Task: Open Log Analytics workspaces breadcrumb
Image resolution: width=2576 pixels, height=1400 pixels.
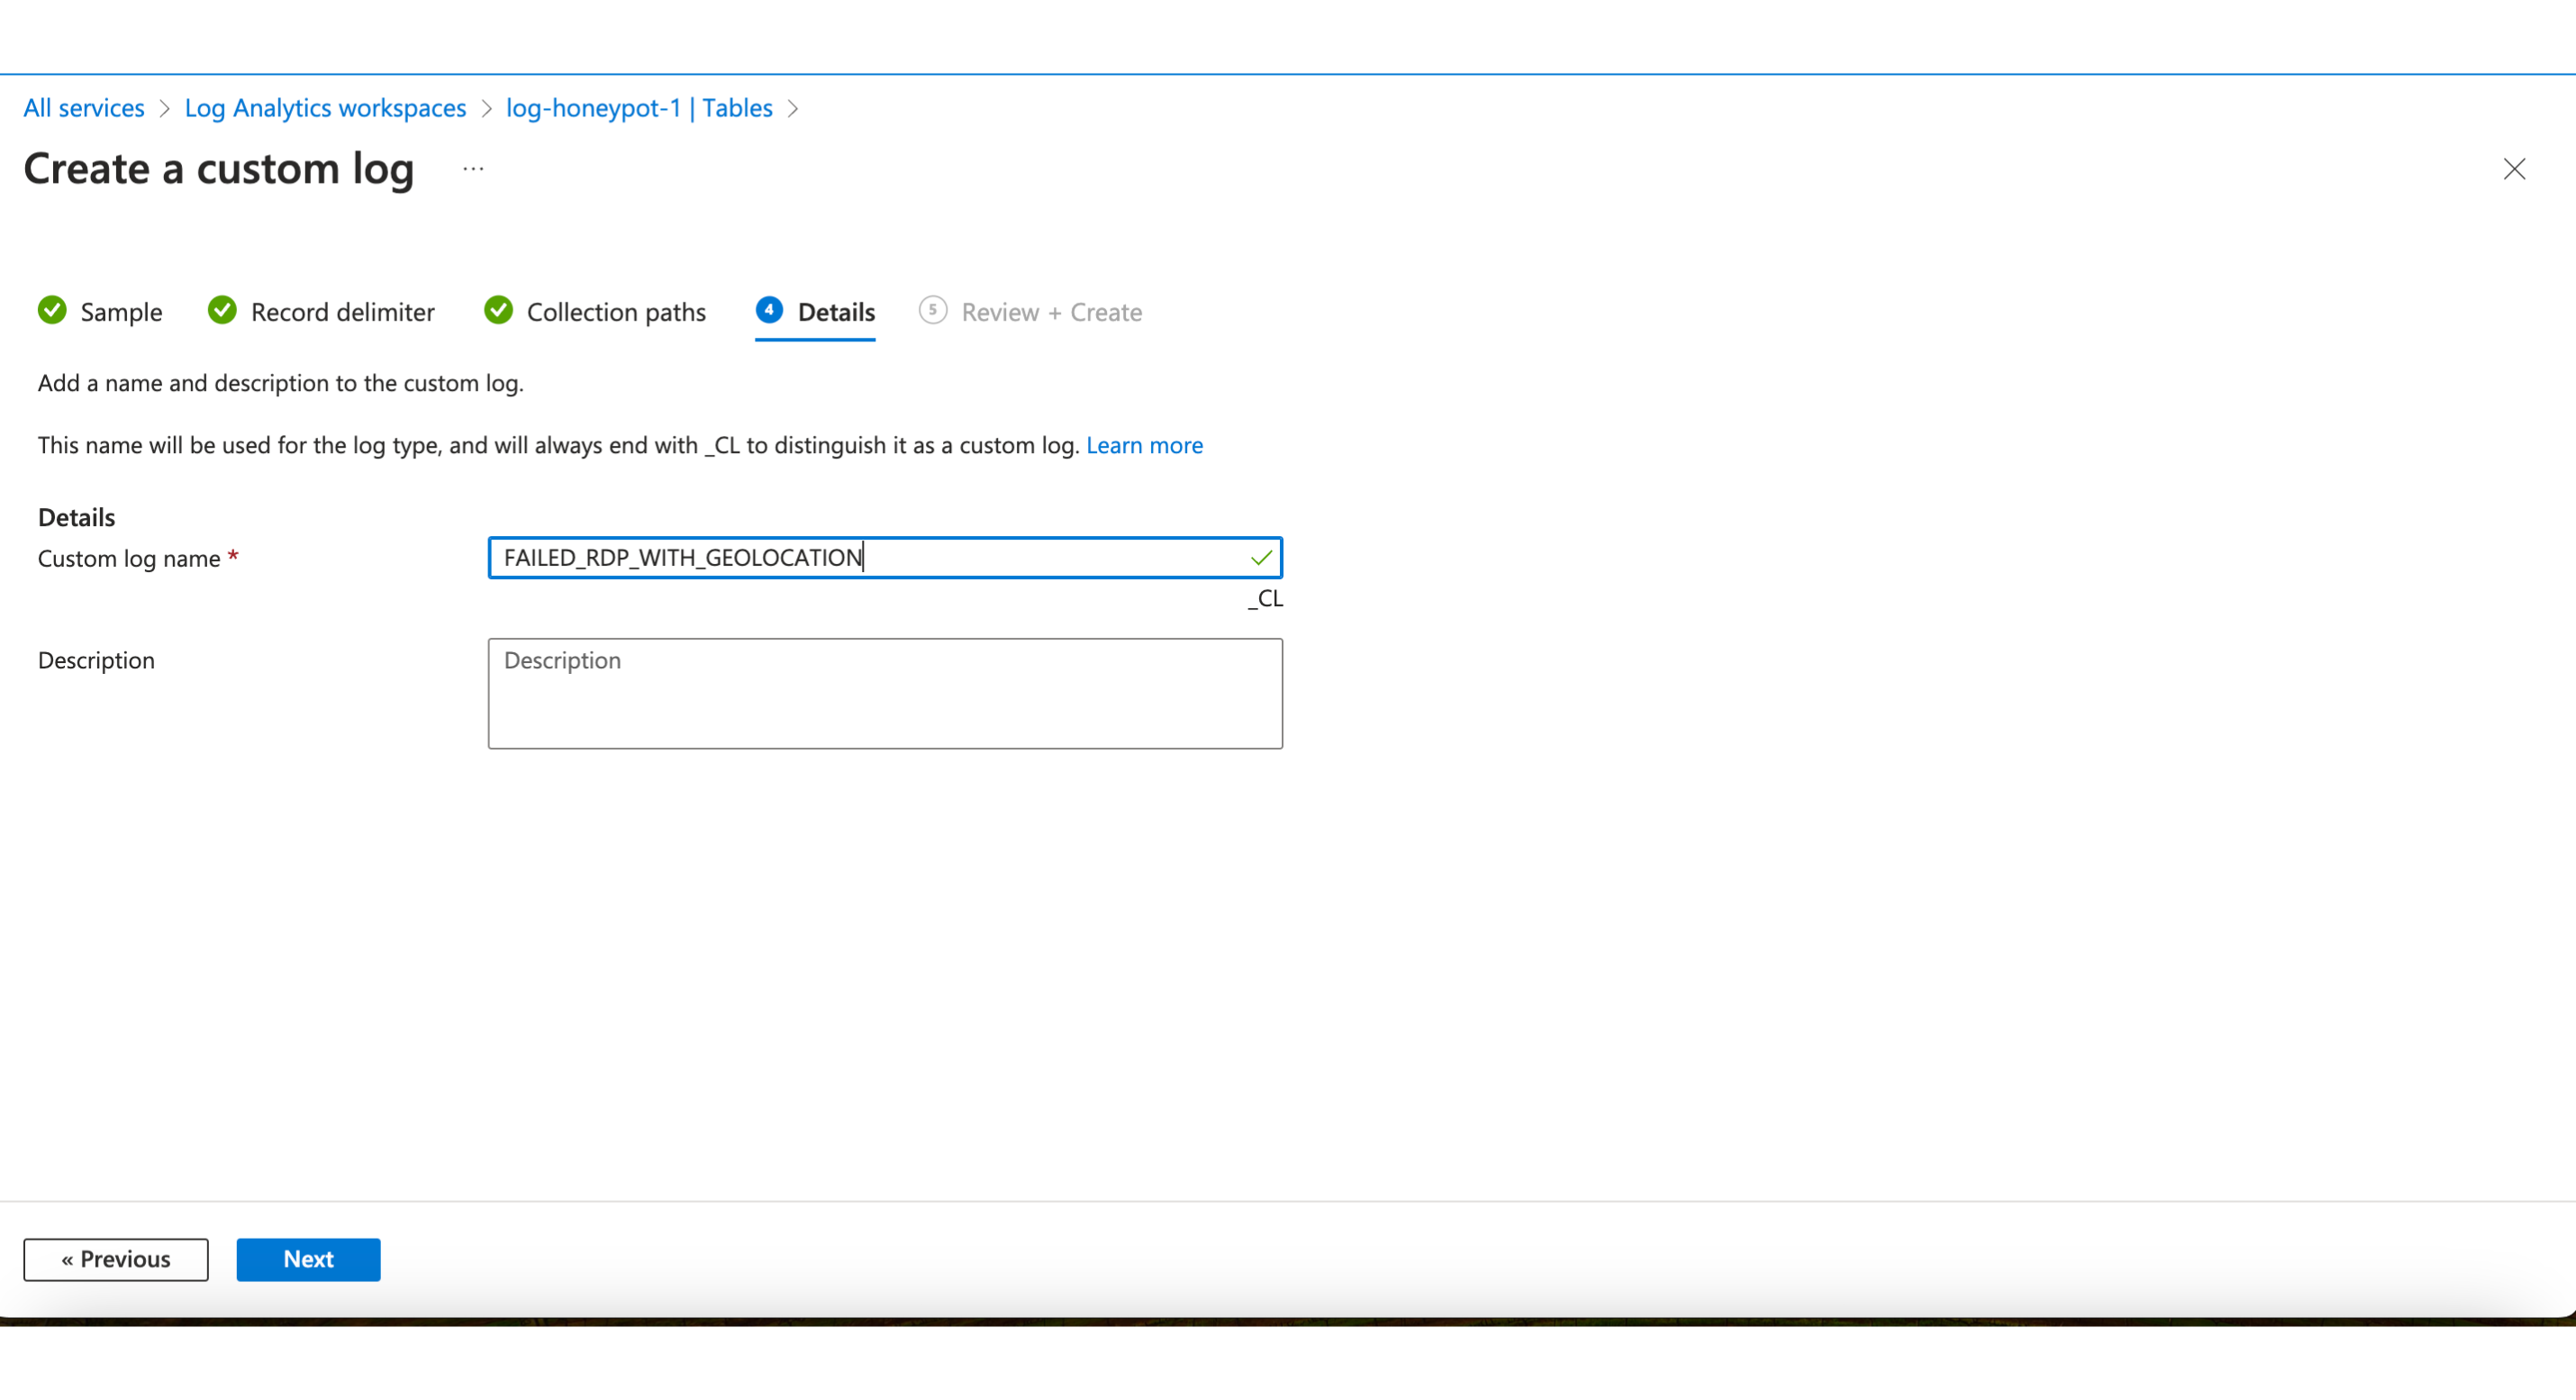Action: pos(325,108)
